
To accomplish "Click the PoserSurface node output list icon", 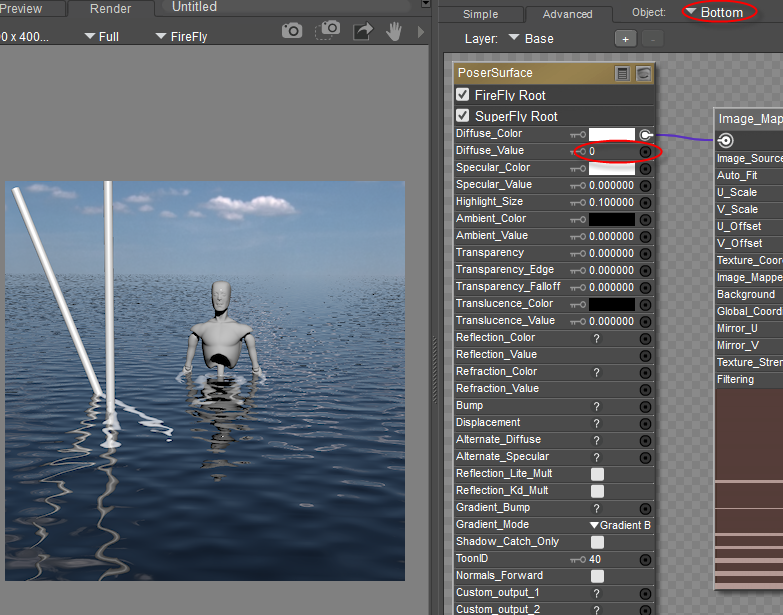I will [x=623, y=73].
